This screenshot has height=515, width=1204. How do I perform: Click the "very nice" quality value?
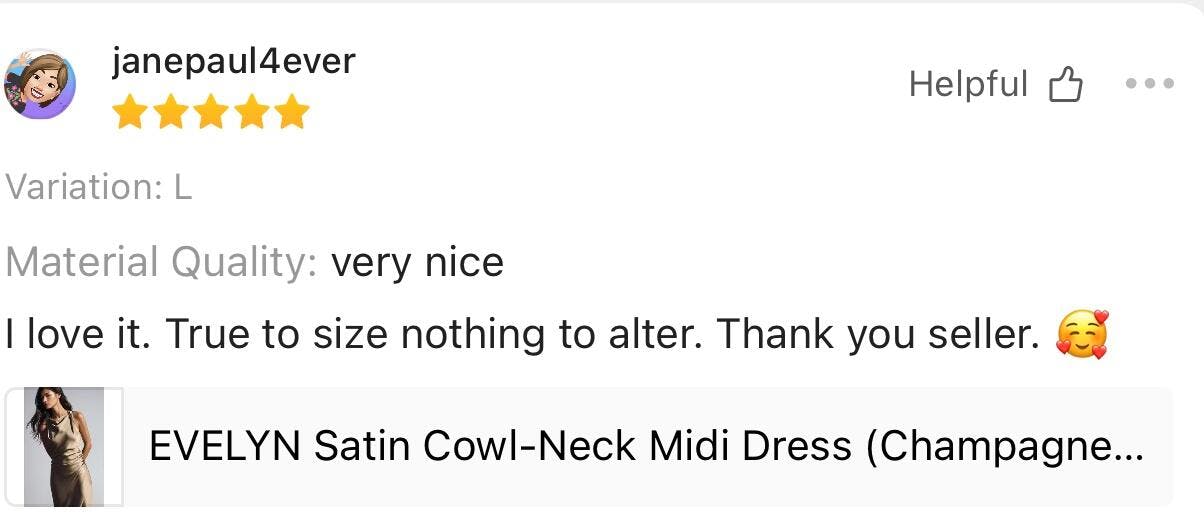click(x=417, y=263)
